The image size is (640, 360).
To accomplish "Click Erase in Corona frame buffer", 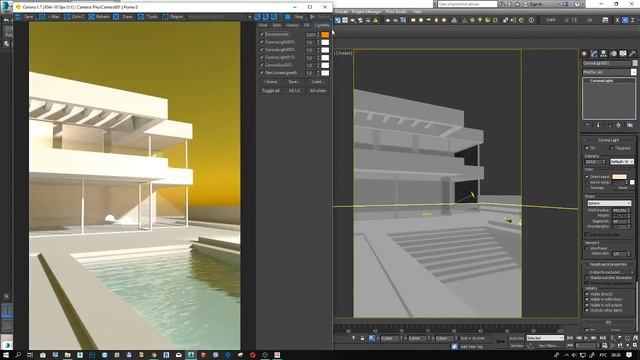I will (x=123, y=17).
